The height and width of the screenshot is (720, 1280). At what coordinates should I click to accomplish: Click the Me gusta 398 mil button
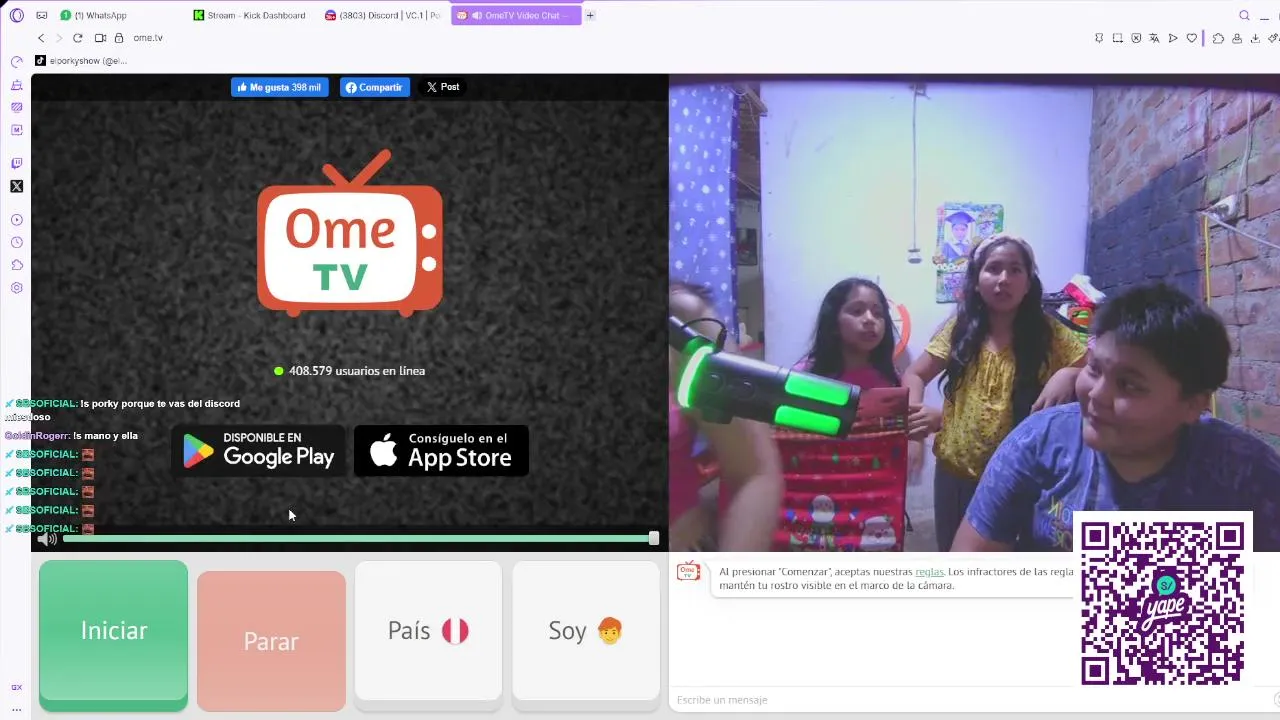279,87
